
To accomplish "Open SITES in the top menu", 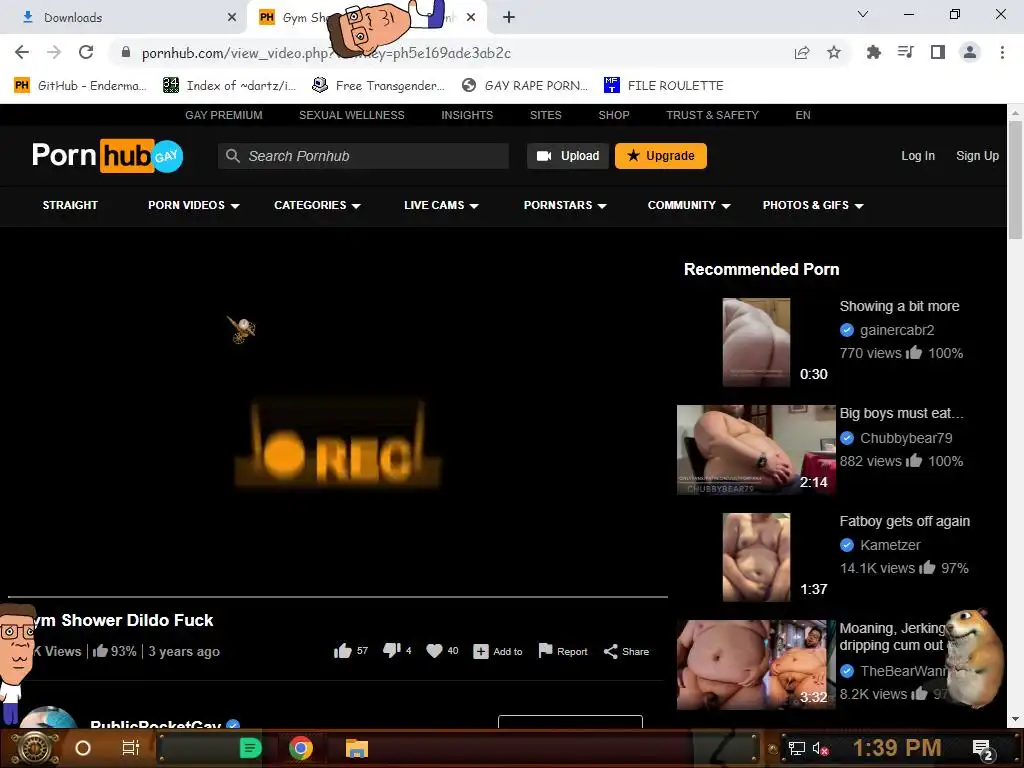I will [x=545, y=115].
